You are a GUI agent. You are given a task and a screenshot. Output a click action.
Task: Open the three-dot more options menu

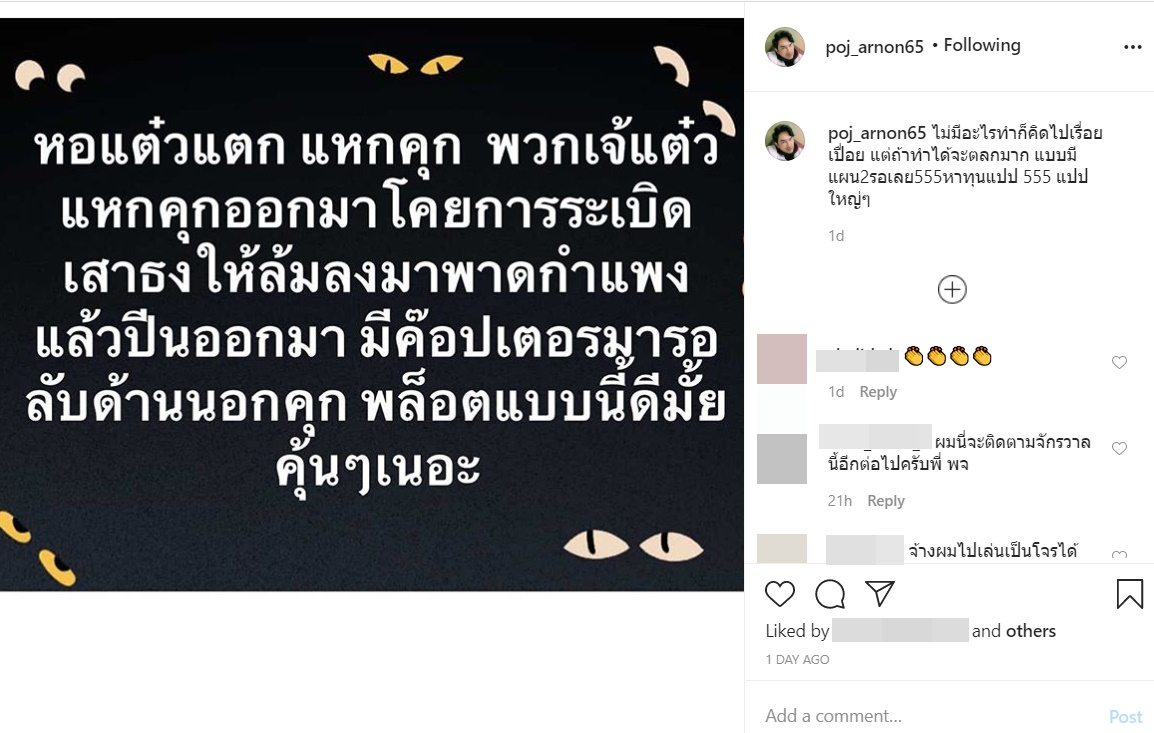pos(1133,47)
